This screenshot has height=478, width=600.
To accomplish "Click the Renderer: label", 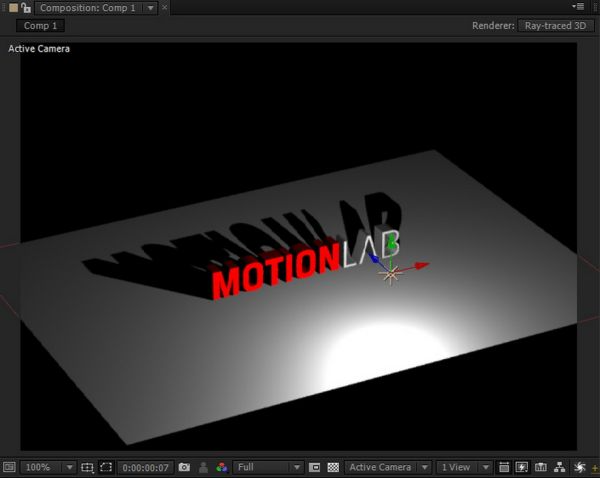I will click(x=493, y=26).
